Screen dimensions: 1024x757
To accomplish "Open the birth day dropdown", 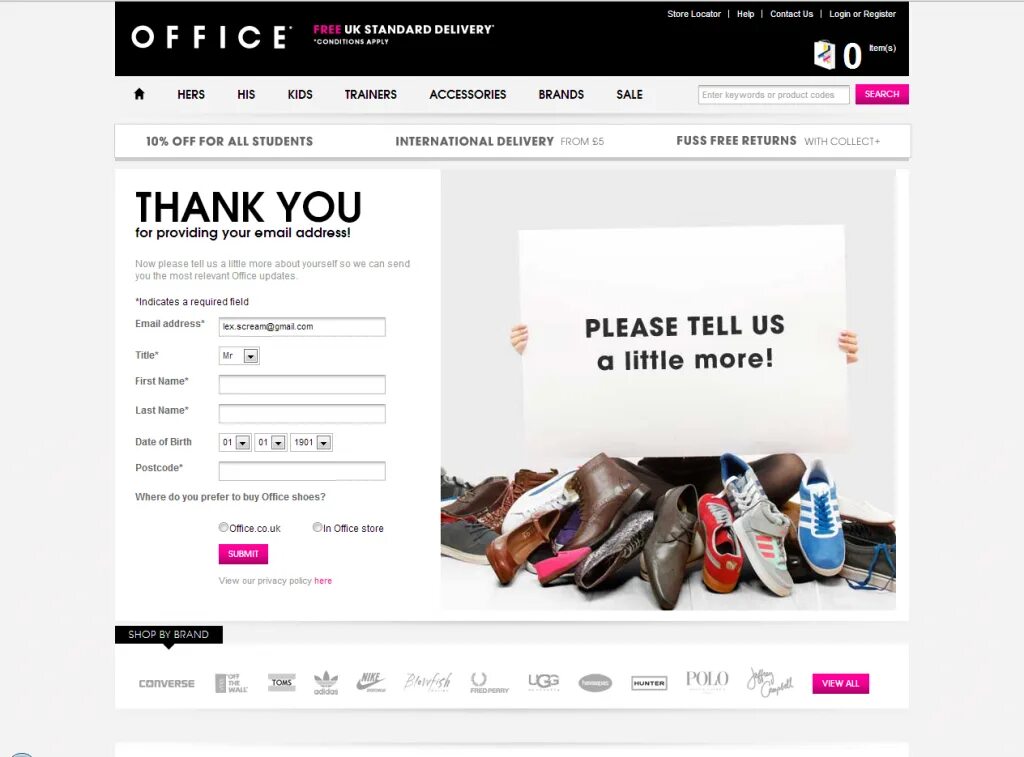I will pos(235,442).
